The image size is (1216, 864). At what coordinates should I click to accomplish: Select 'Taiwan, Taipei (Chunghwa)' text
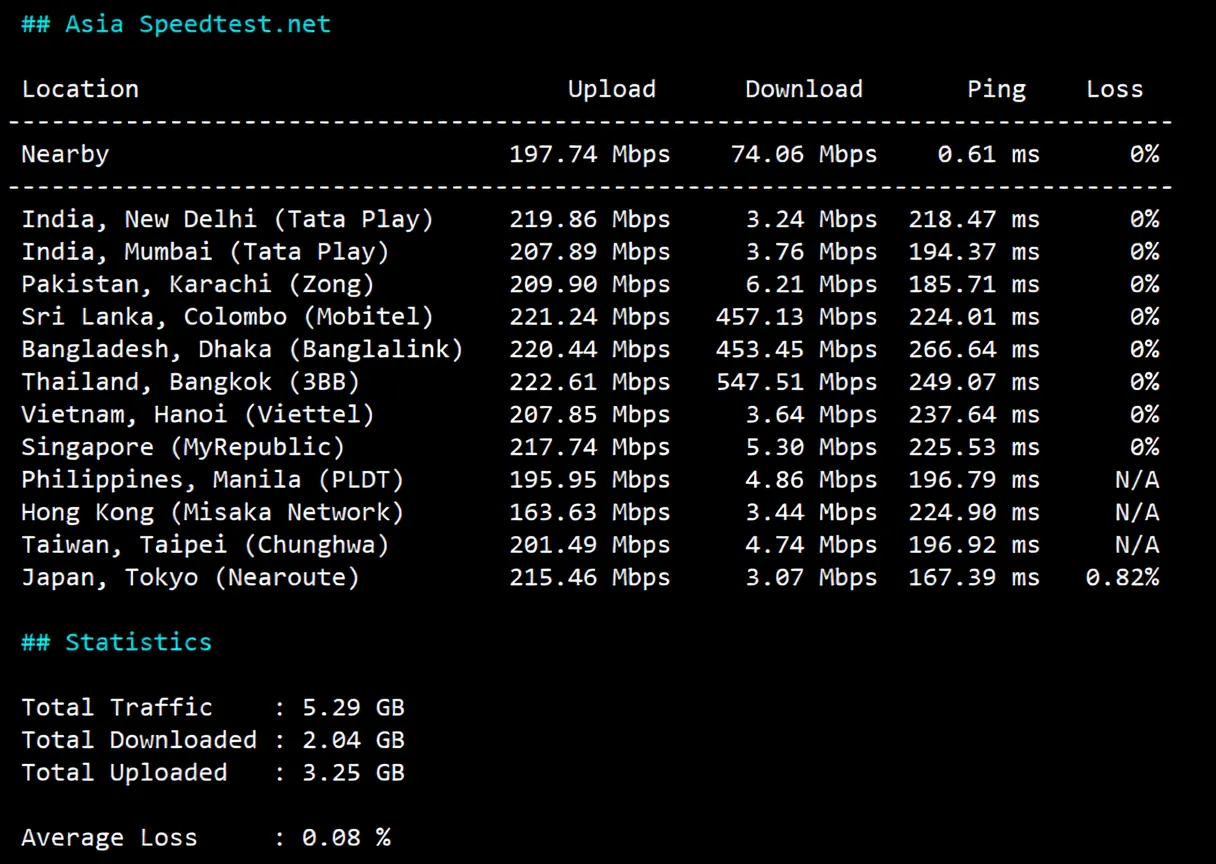pyautogui.click(x=206, y=545)
